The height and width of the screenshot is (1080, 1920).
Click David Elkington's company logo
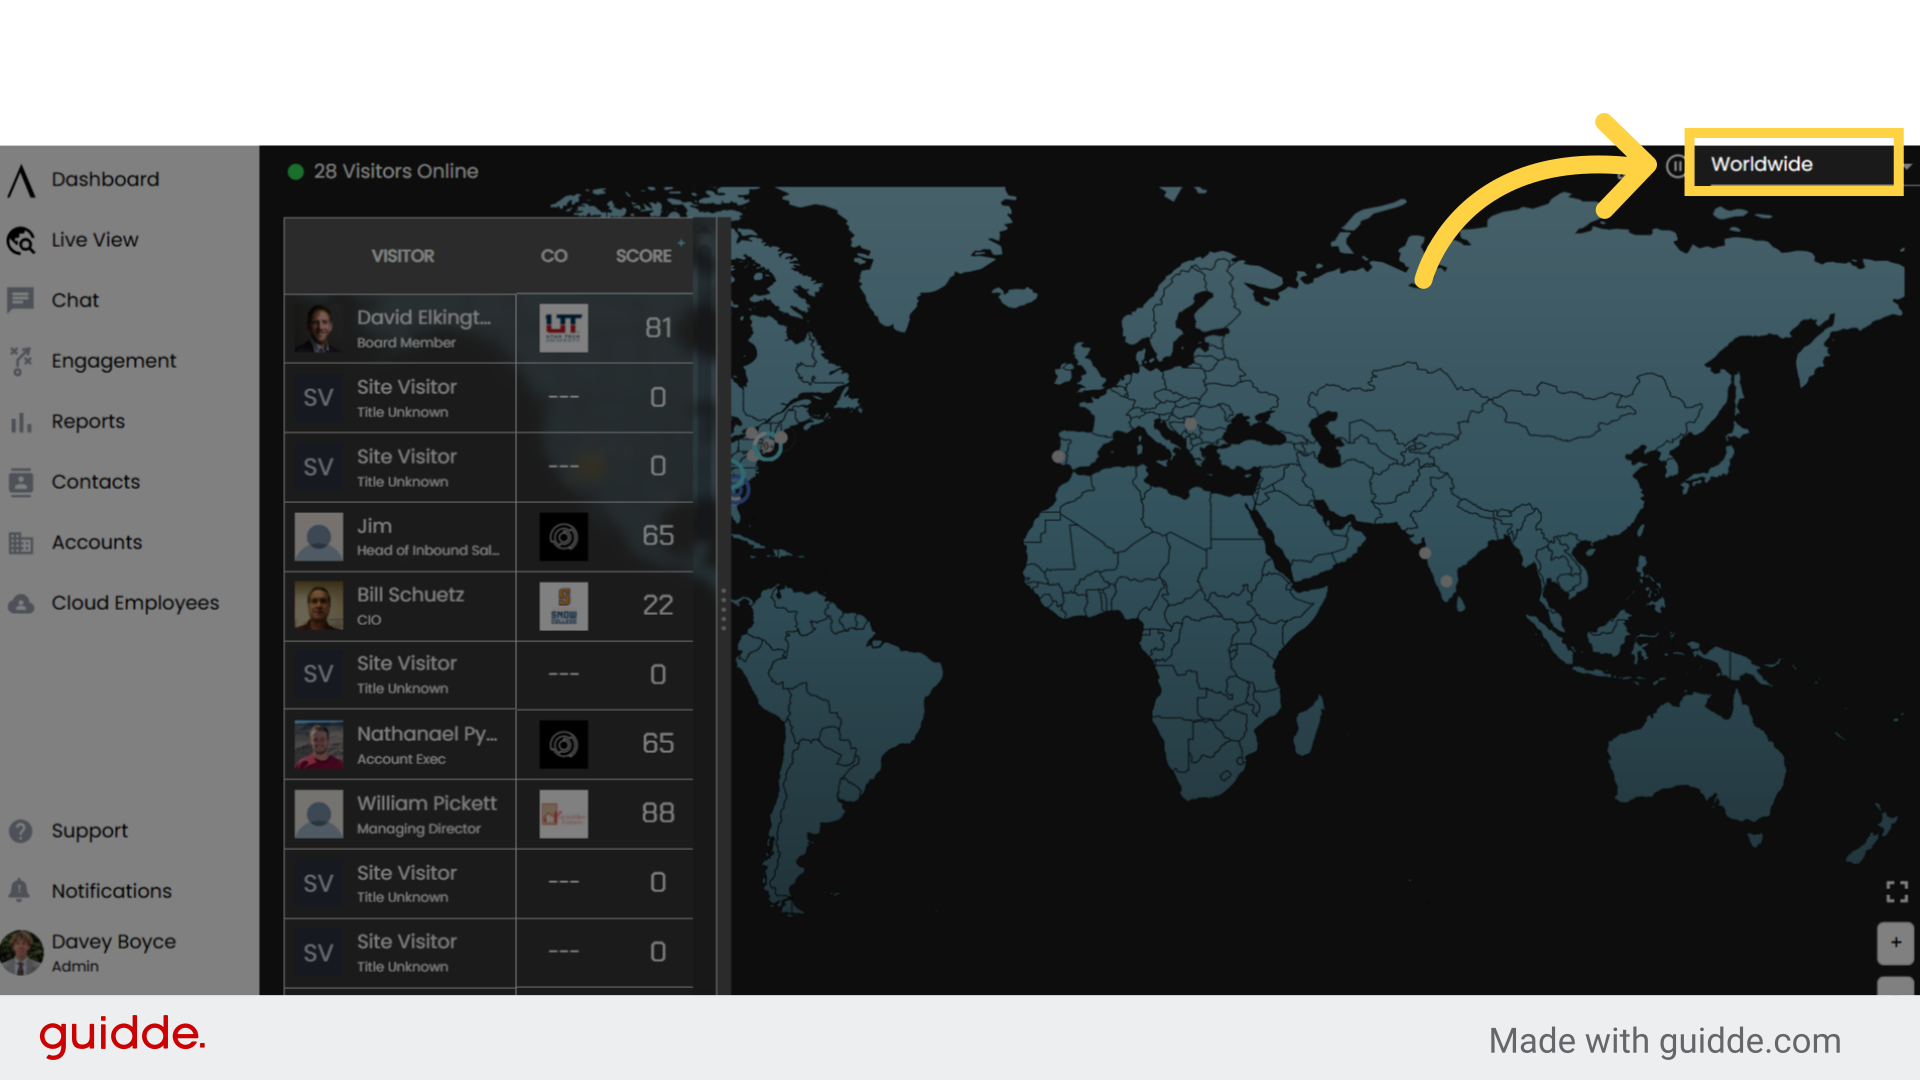click(x=564, y=328)
